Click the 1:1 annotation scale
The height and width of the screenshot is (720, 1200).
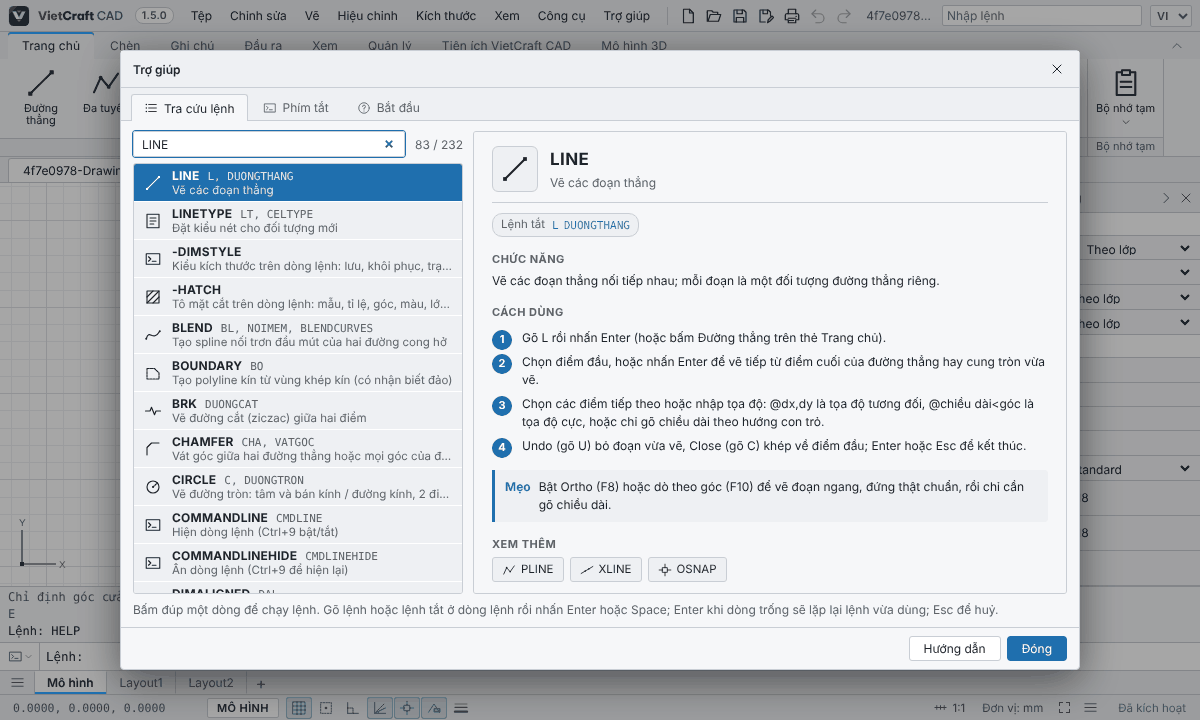(x=951, y=708)
